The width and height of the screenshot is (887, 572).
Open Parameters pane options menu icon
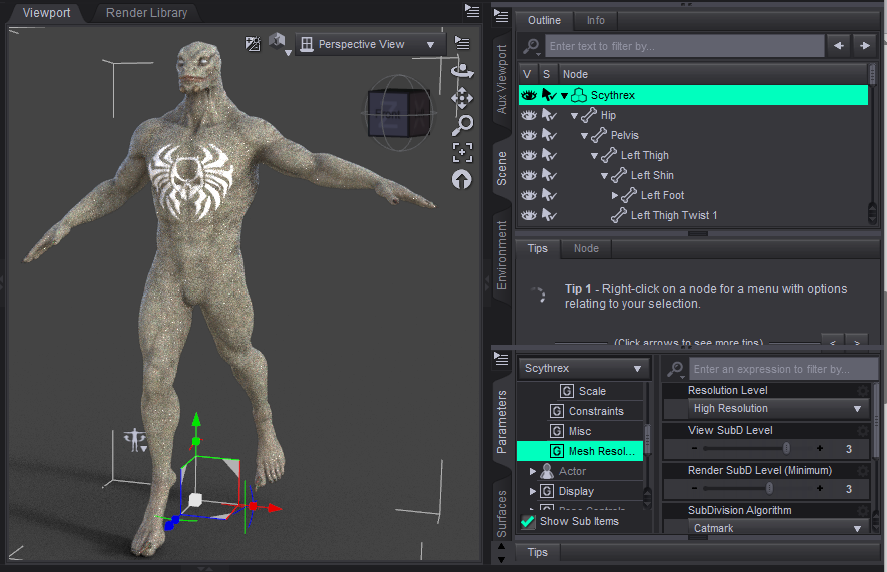coord(501,358)
